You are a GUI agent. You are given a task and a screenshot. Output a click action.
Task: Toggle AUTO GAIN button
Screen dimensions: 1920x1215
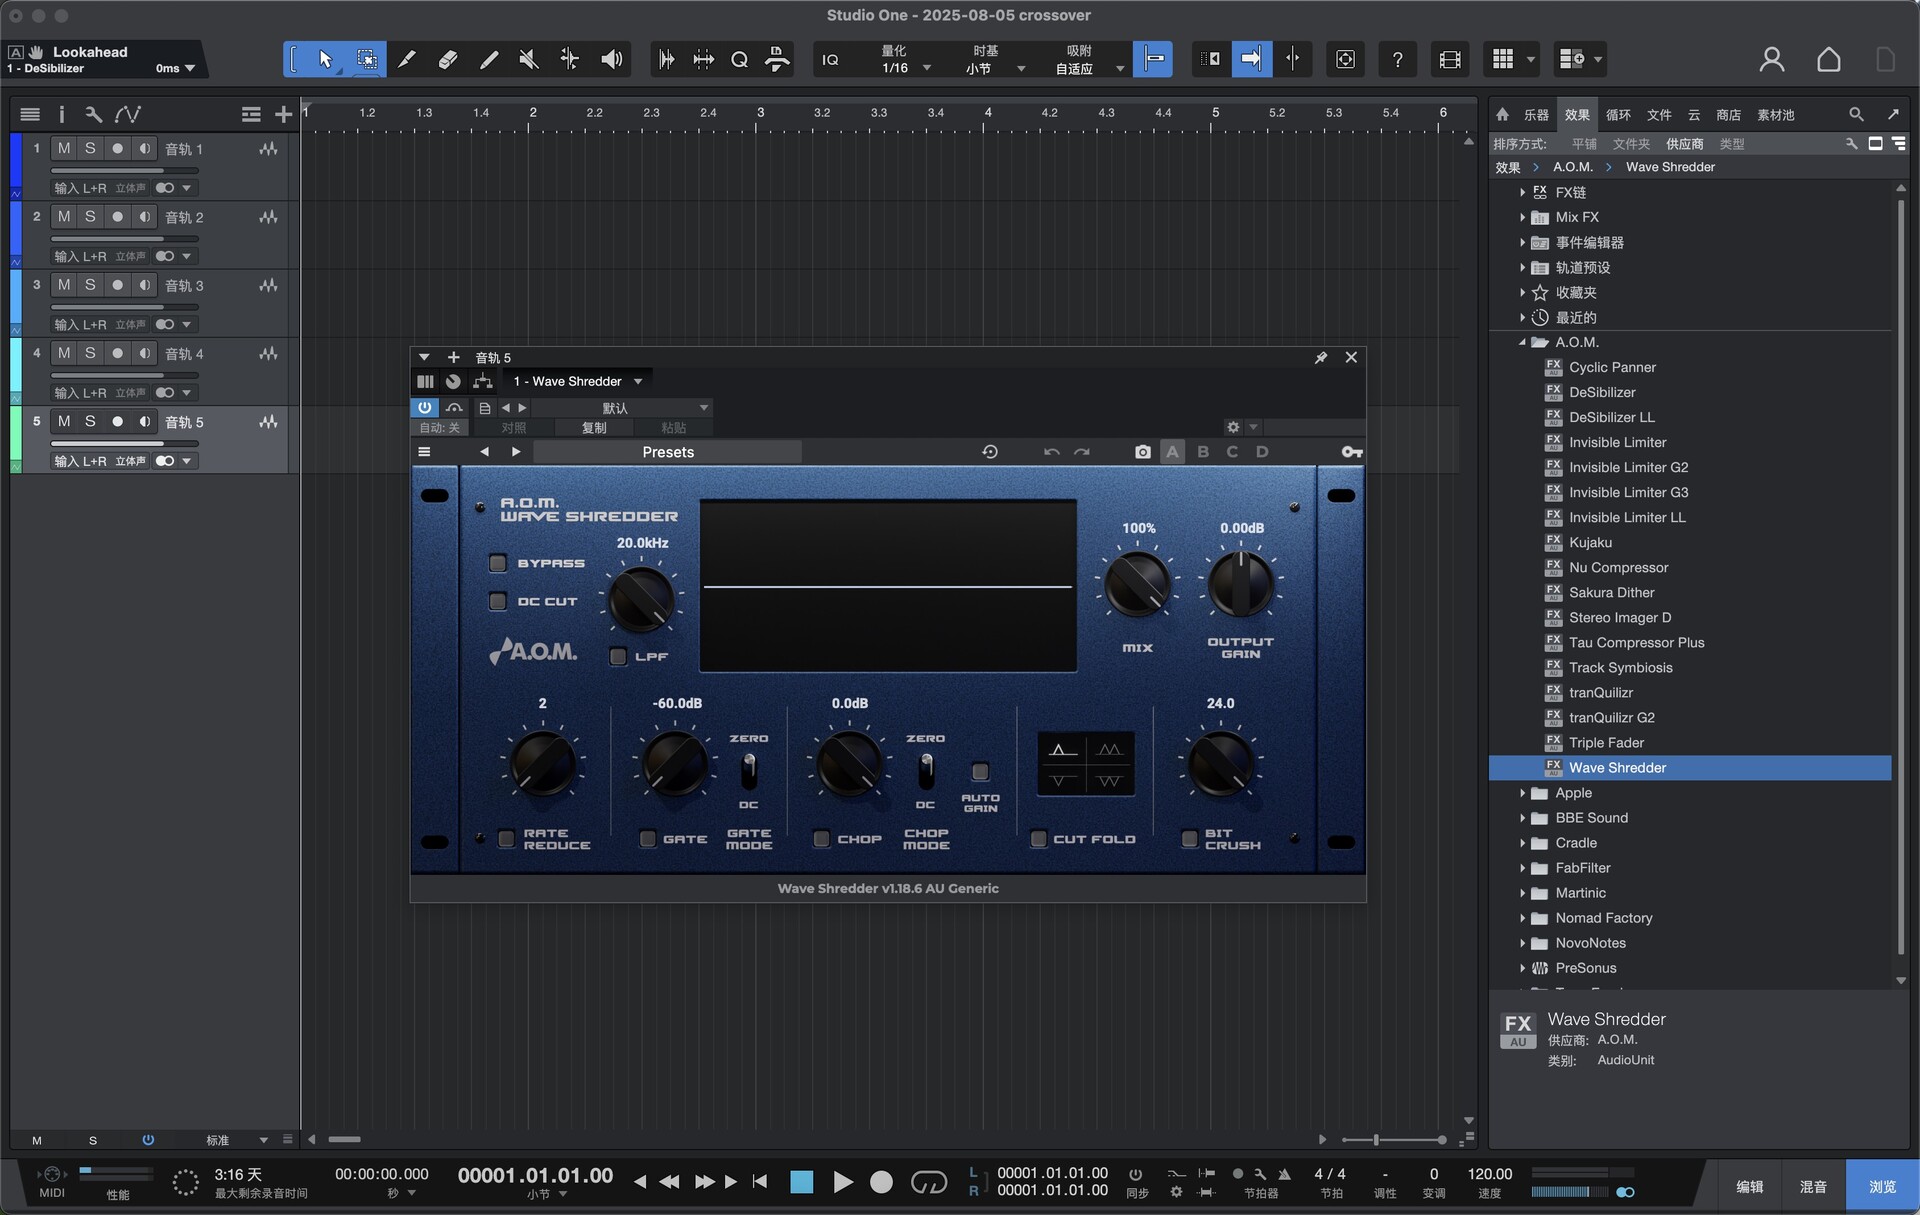click(980, 771)
